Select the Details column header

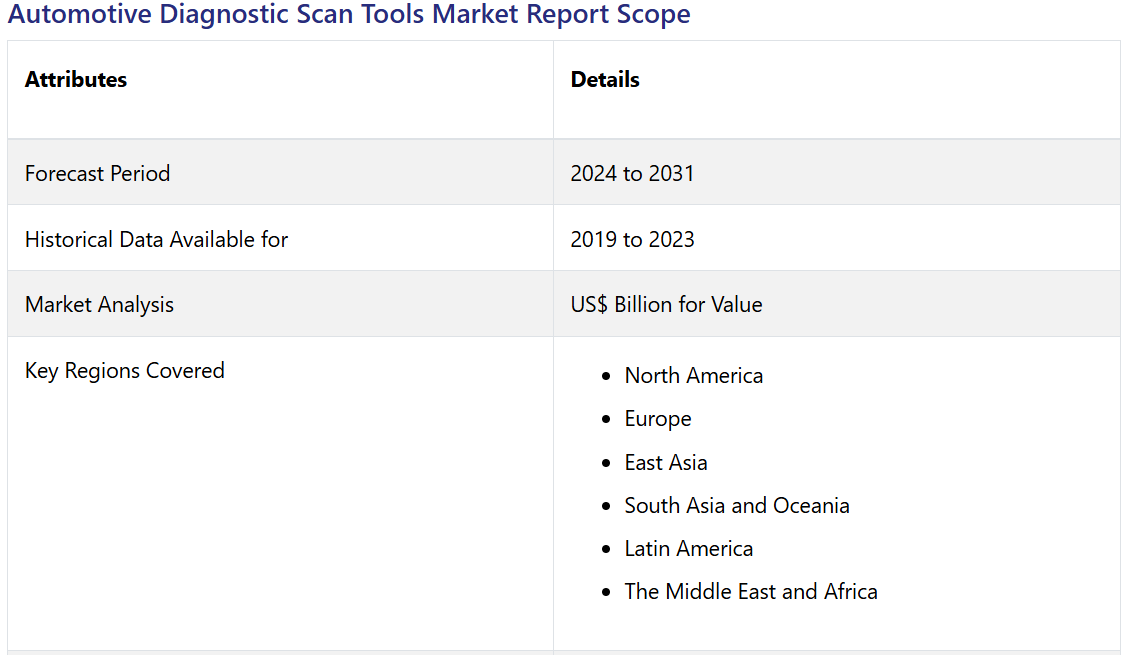[605, 80]
